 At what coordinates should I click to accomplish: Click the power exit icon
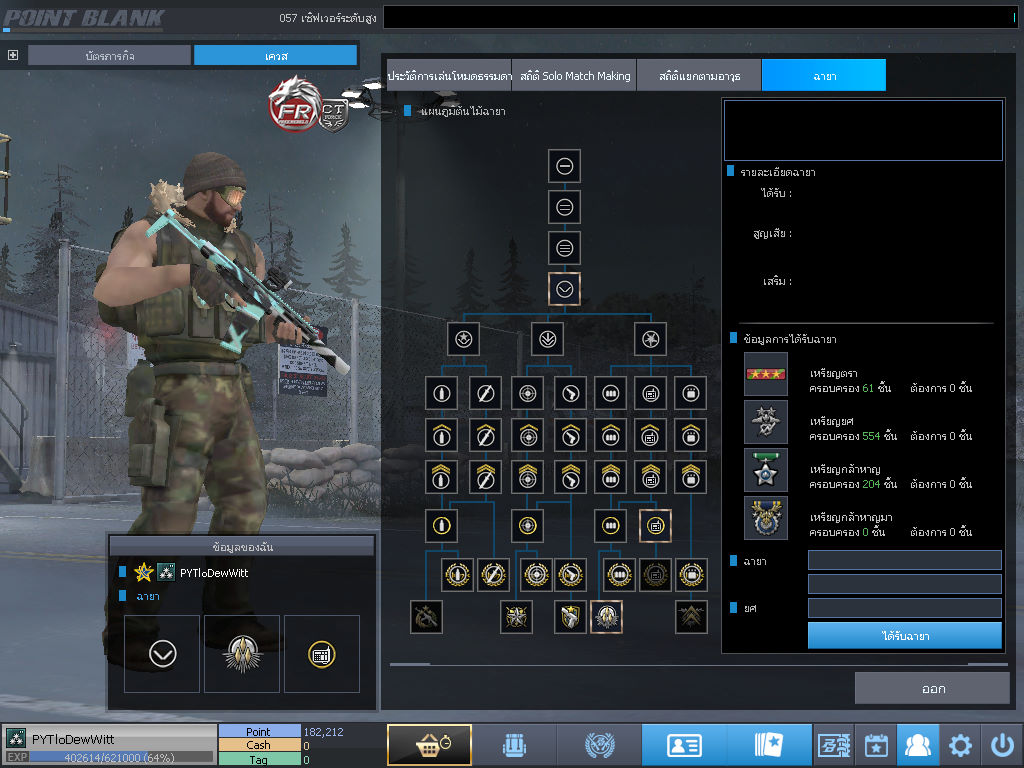(1002, 744)
